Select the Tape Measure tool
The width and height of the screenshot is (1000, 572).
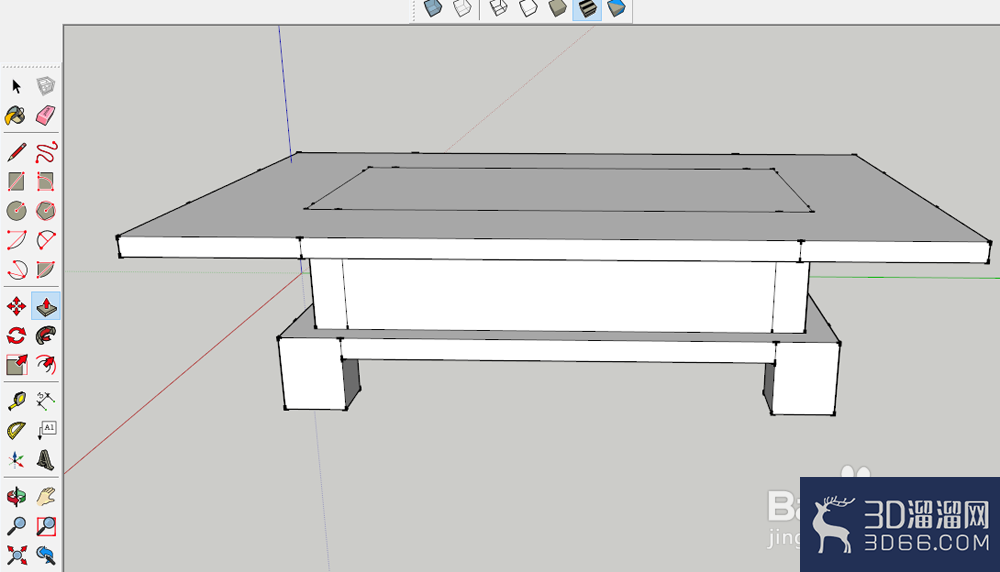coord(17,401)
